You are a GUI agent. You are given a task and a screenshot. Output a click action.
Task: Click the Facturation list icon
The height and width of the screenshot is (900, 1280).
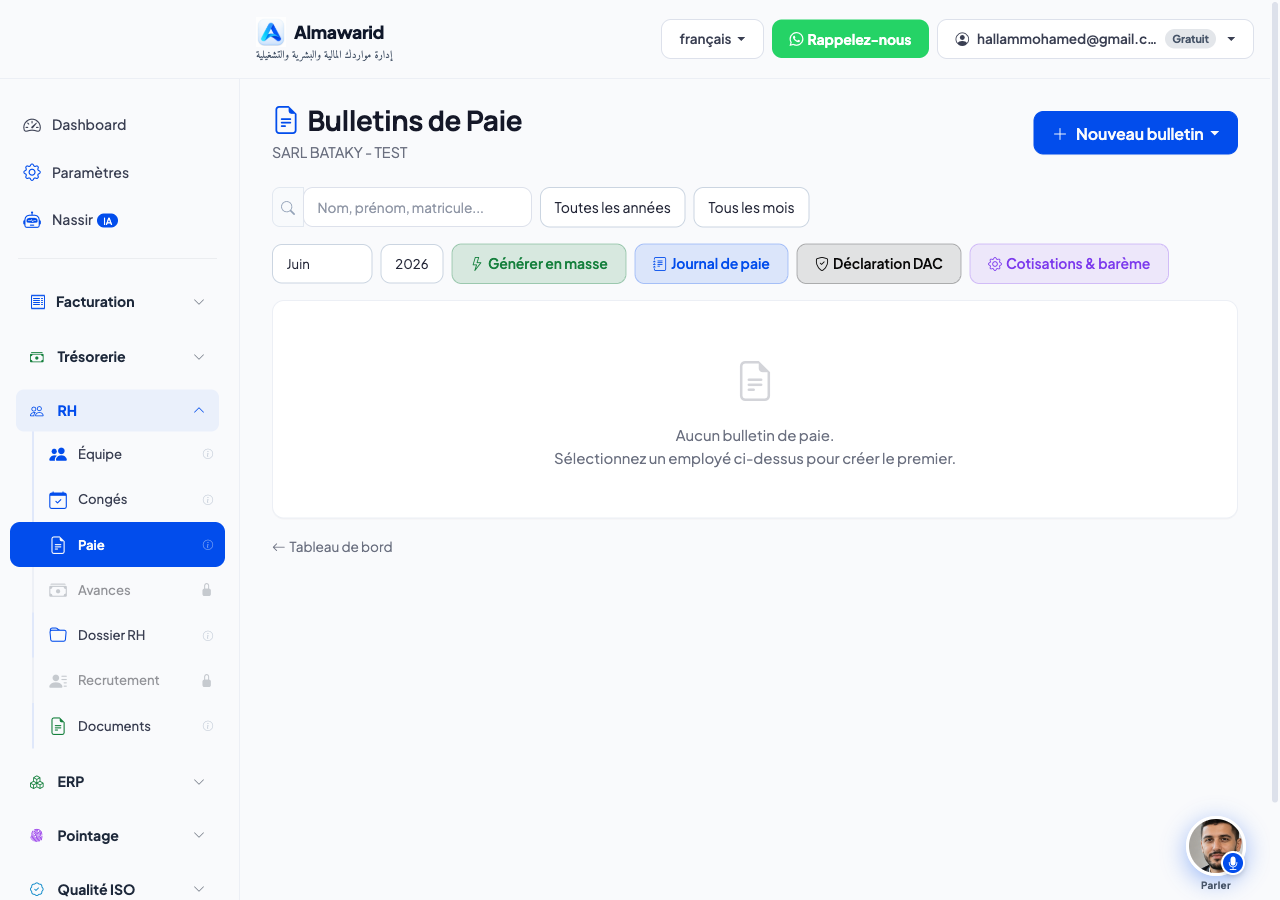coord(38,302)
